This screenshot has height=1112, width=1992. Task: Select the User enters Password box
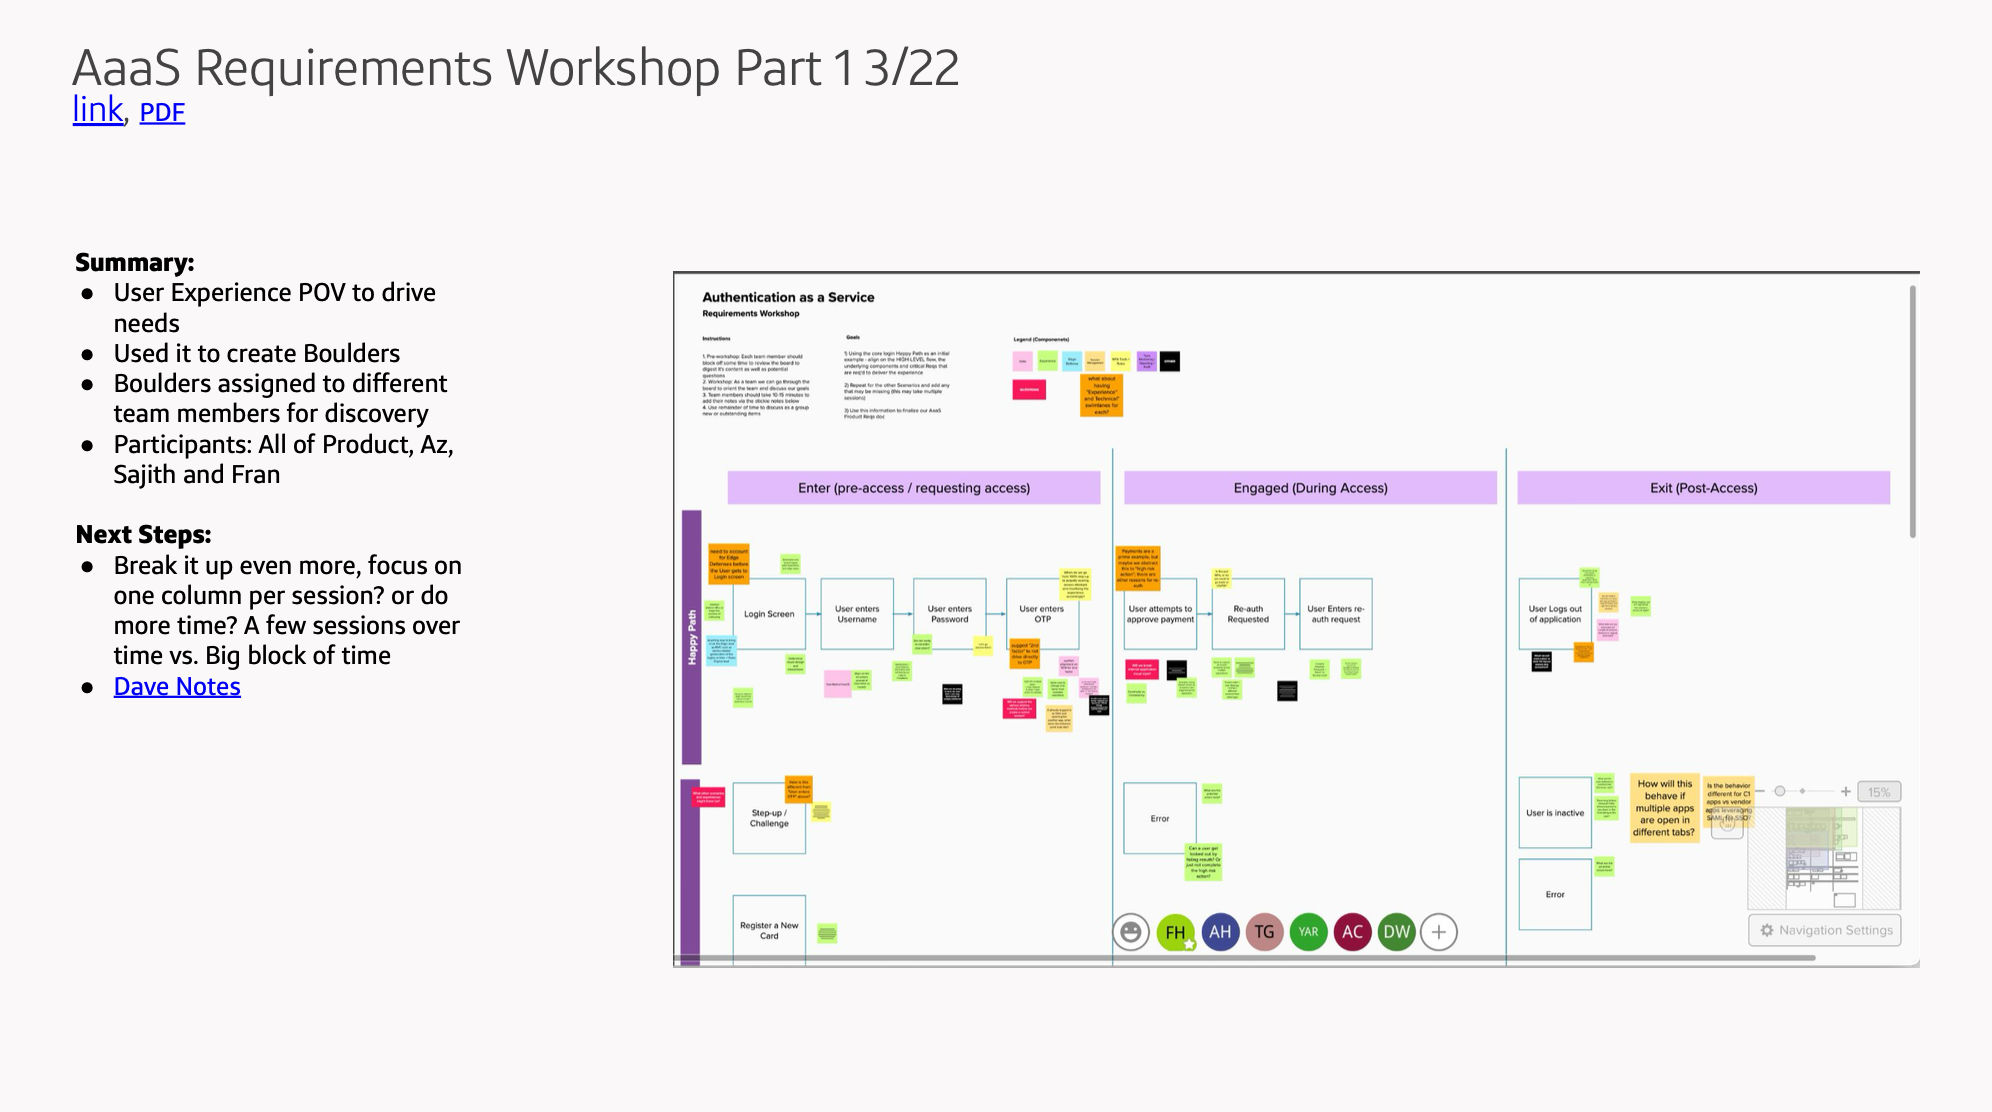click(x=949, y=614)
